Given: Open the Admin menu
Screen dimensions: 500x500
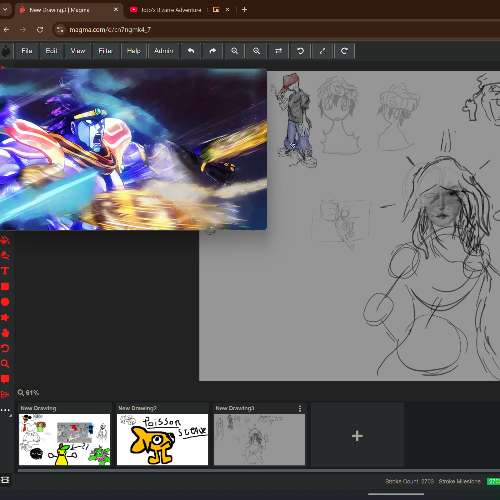Looking at the screenshot, I should [163, 51].
